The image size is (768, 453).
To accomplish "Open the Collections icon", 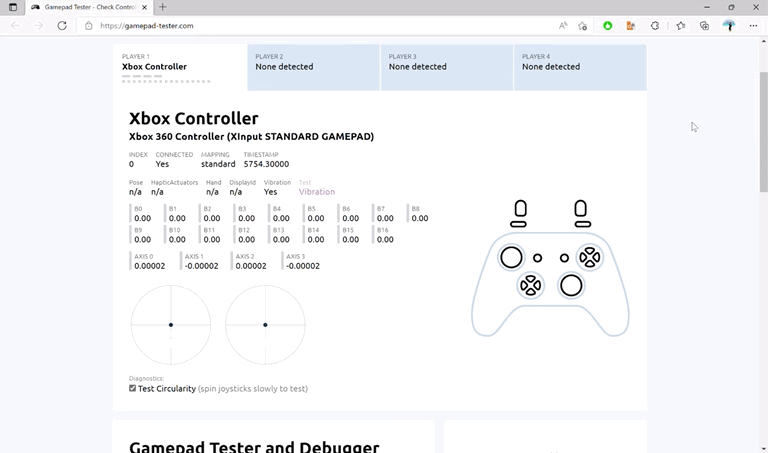I will coord(704,25).
